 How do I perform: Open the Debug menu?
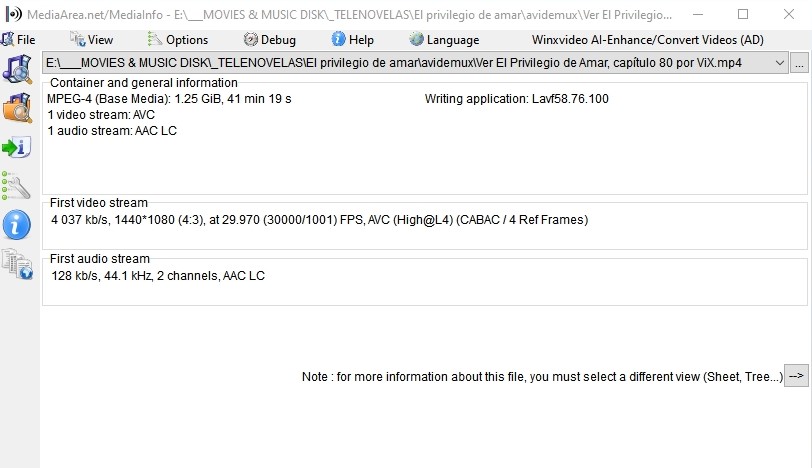point(270,40)
